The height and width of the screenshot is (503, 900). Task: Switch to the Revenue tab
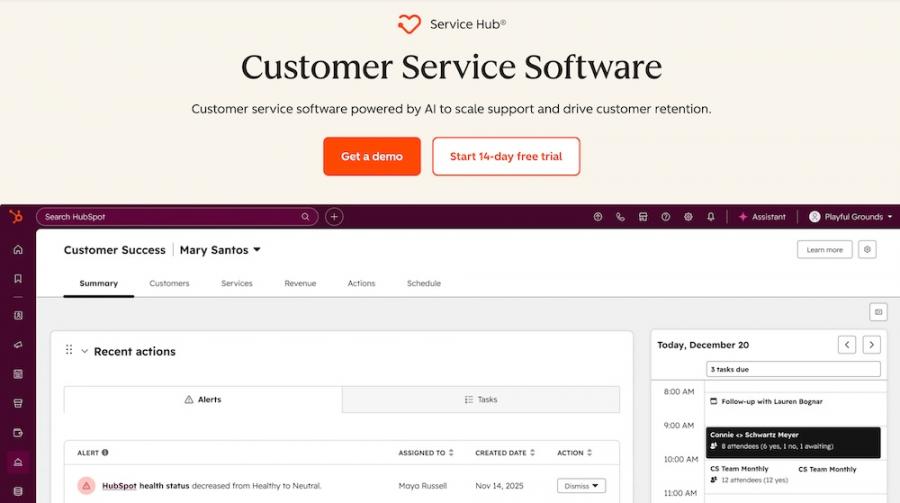click(300, 283)
